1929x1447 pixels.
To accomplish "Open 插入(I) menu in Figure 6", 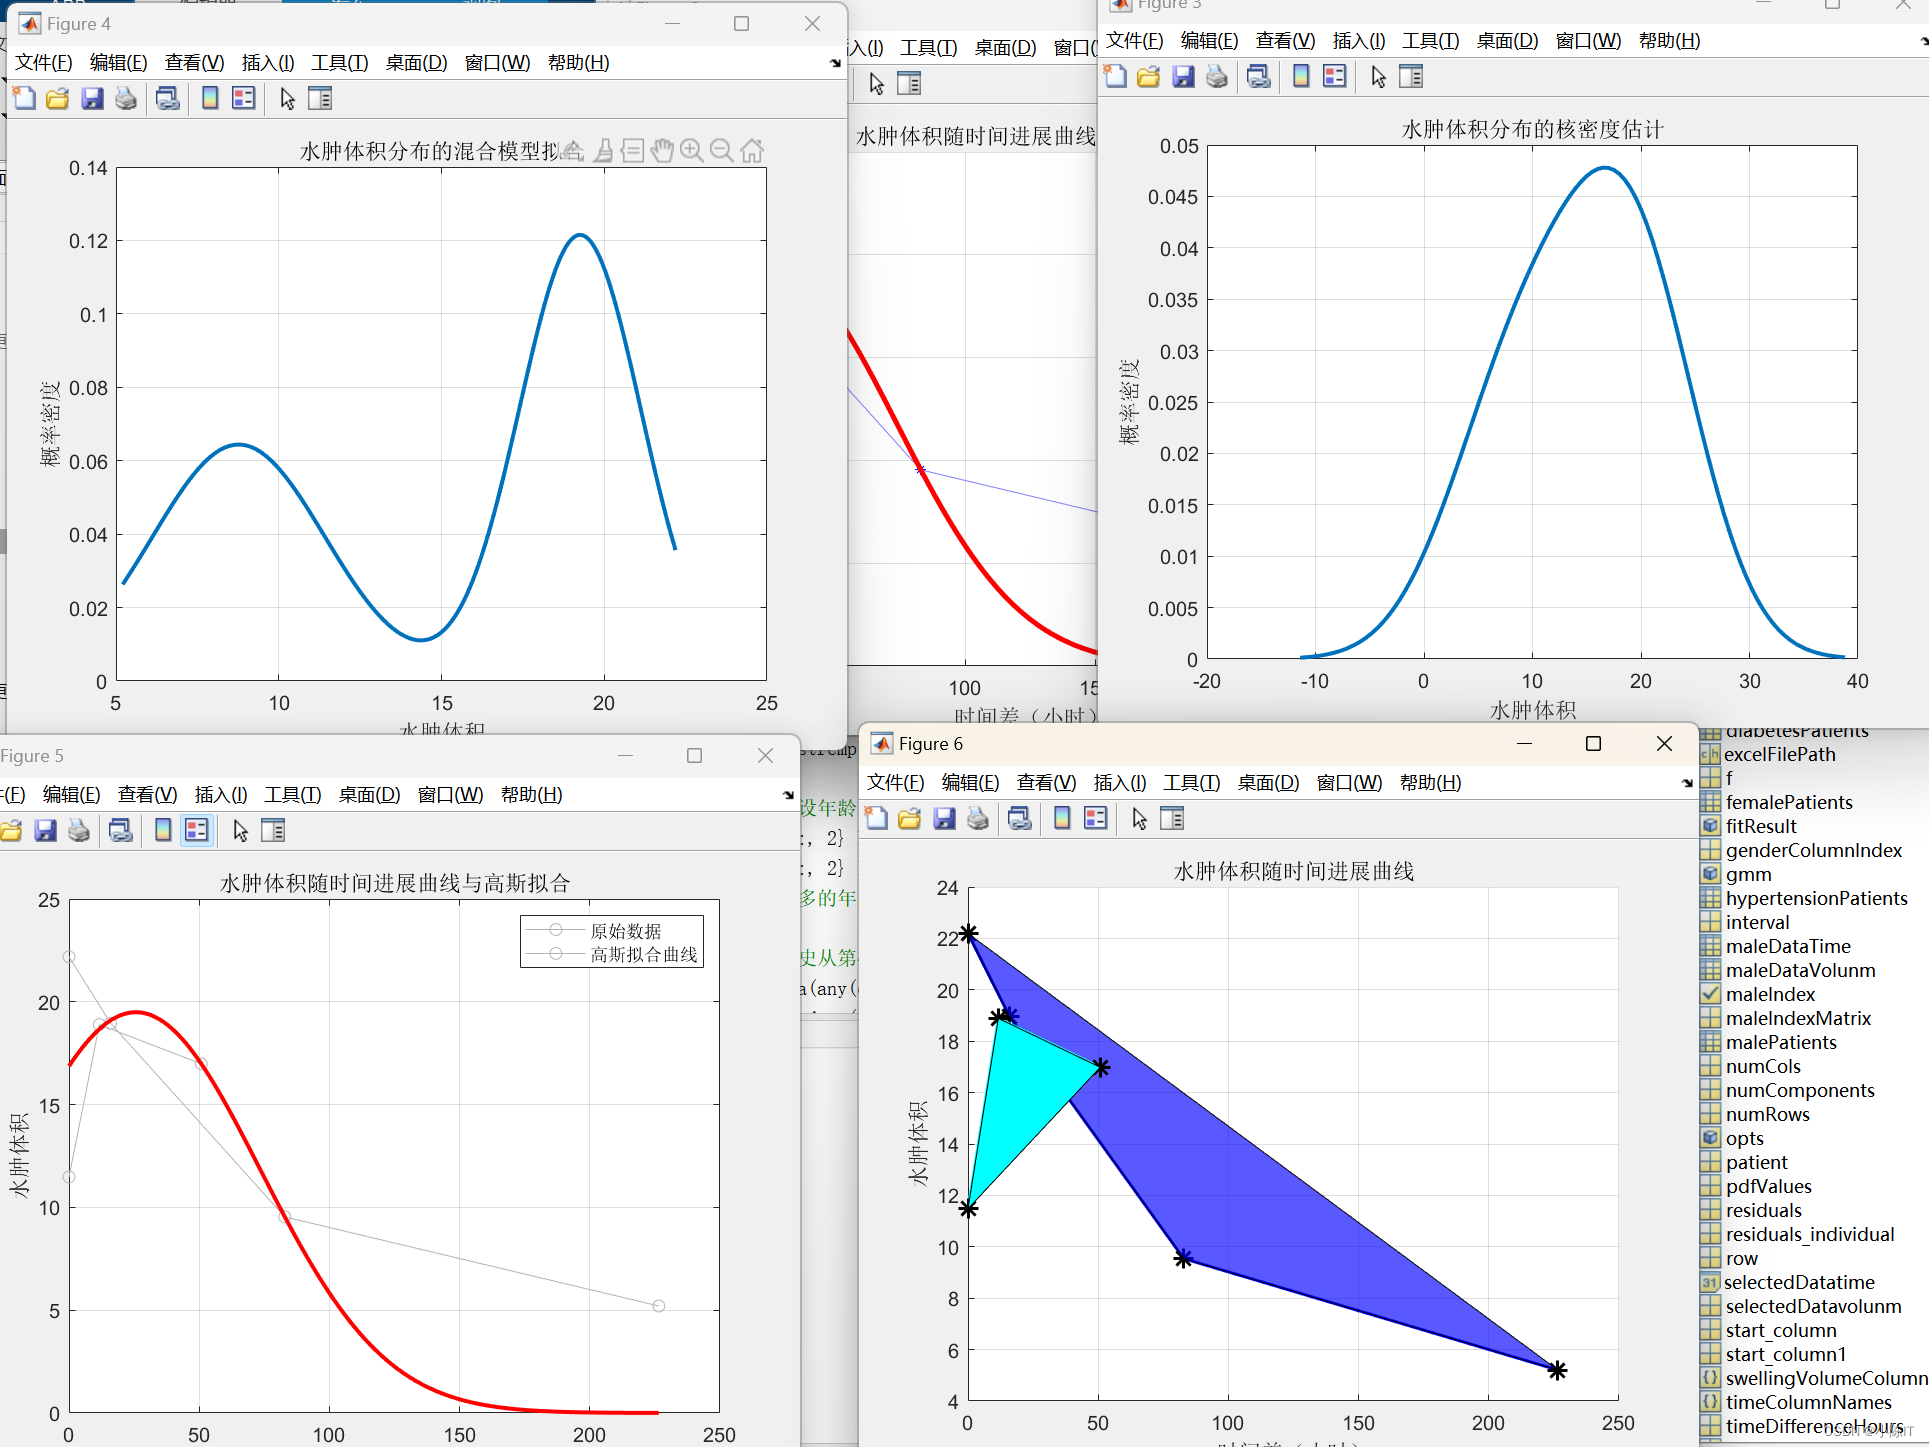I will 1119,783.
